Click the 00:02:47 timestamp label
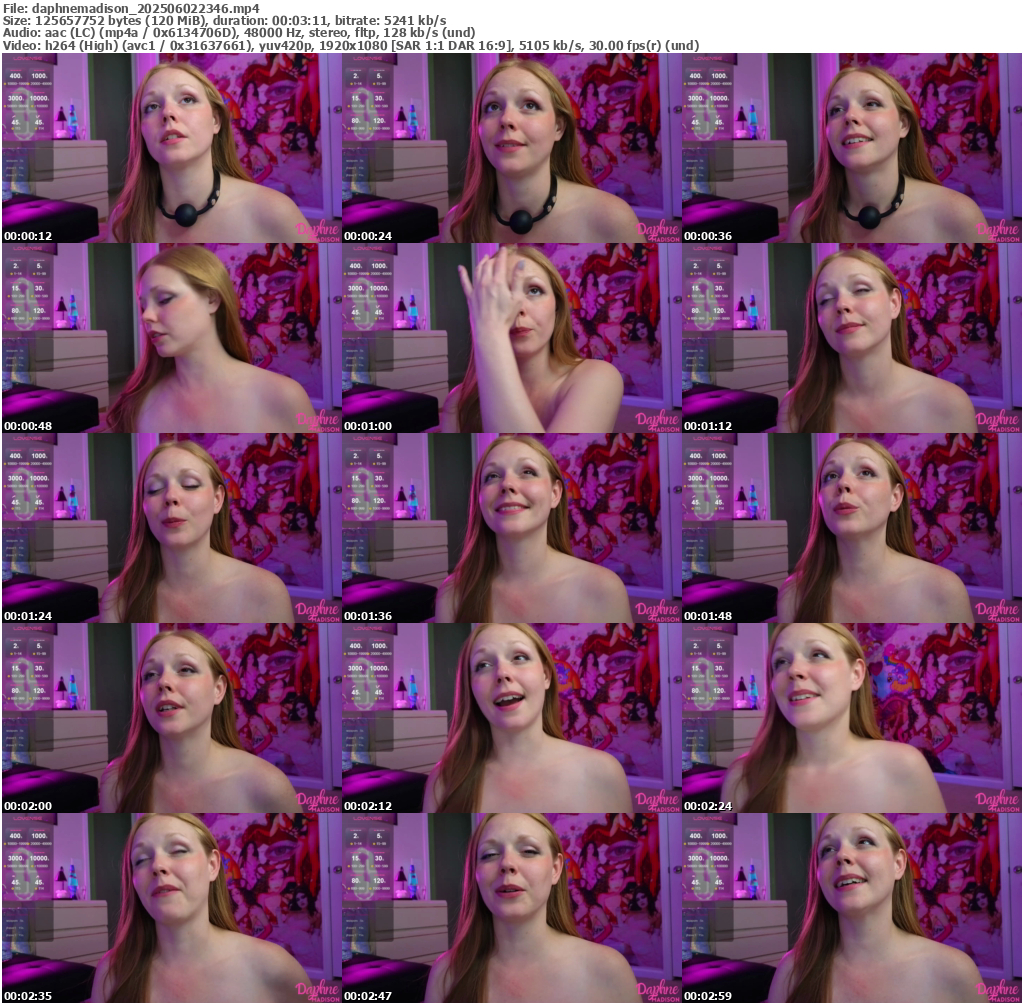This screenshot has height=1003, width=1024. 368,995
